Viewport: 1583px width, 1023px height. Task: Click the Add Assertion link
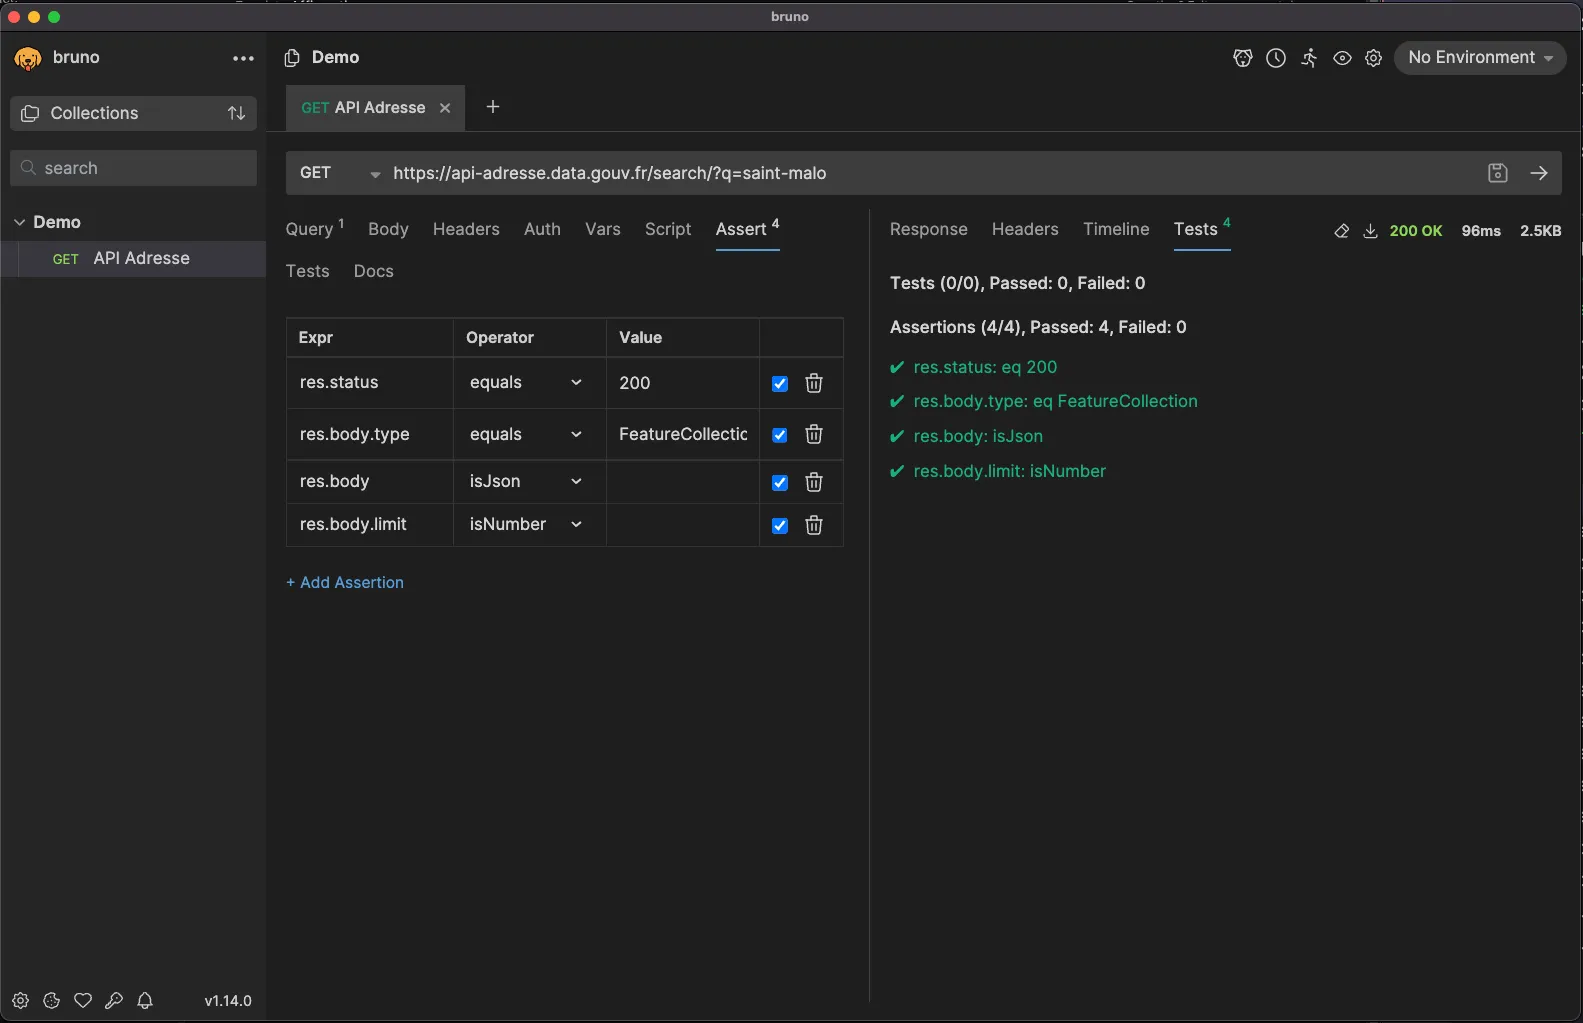click(345, 582)
